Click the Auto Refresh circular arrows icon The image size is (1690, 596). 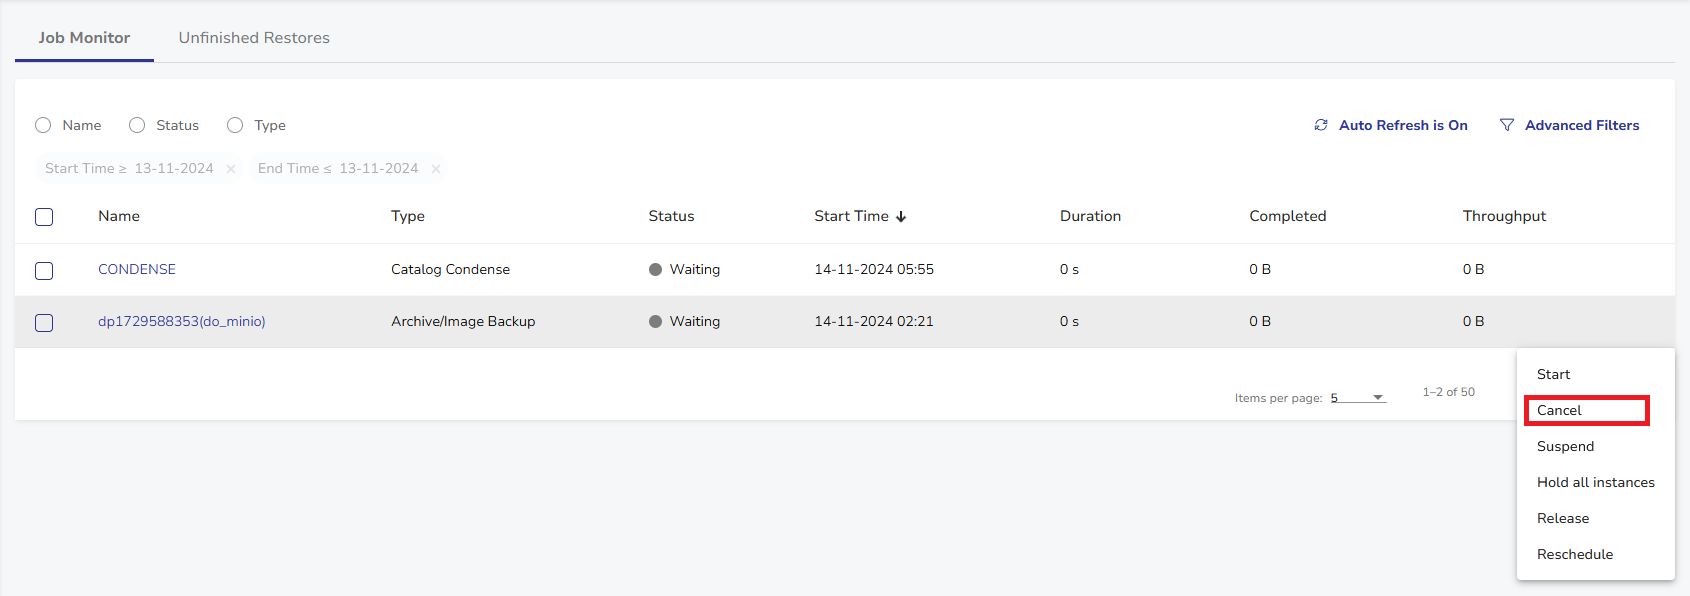[1321, 125]
